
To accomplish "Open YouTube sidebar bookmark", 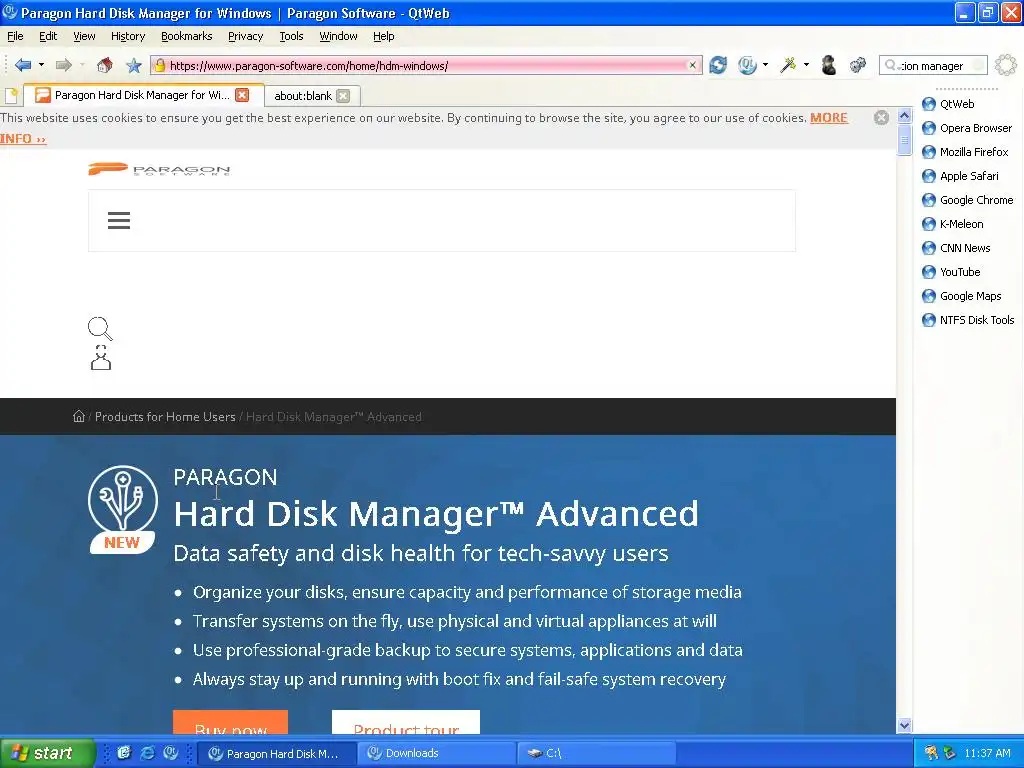I will coord(951,272).
